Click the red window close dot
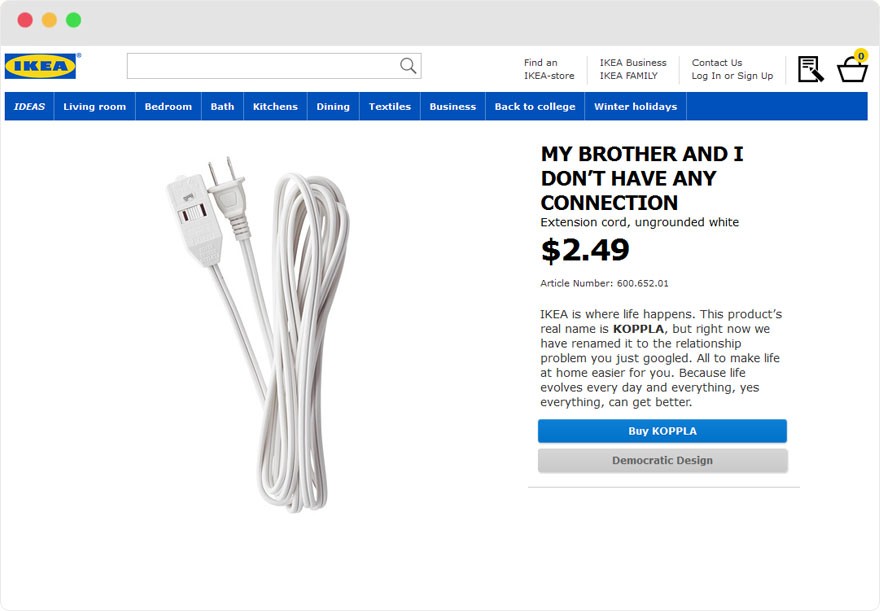 tap(25, 20)
